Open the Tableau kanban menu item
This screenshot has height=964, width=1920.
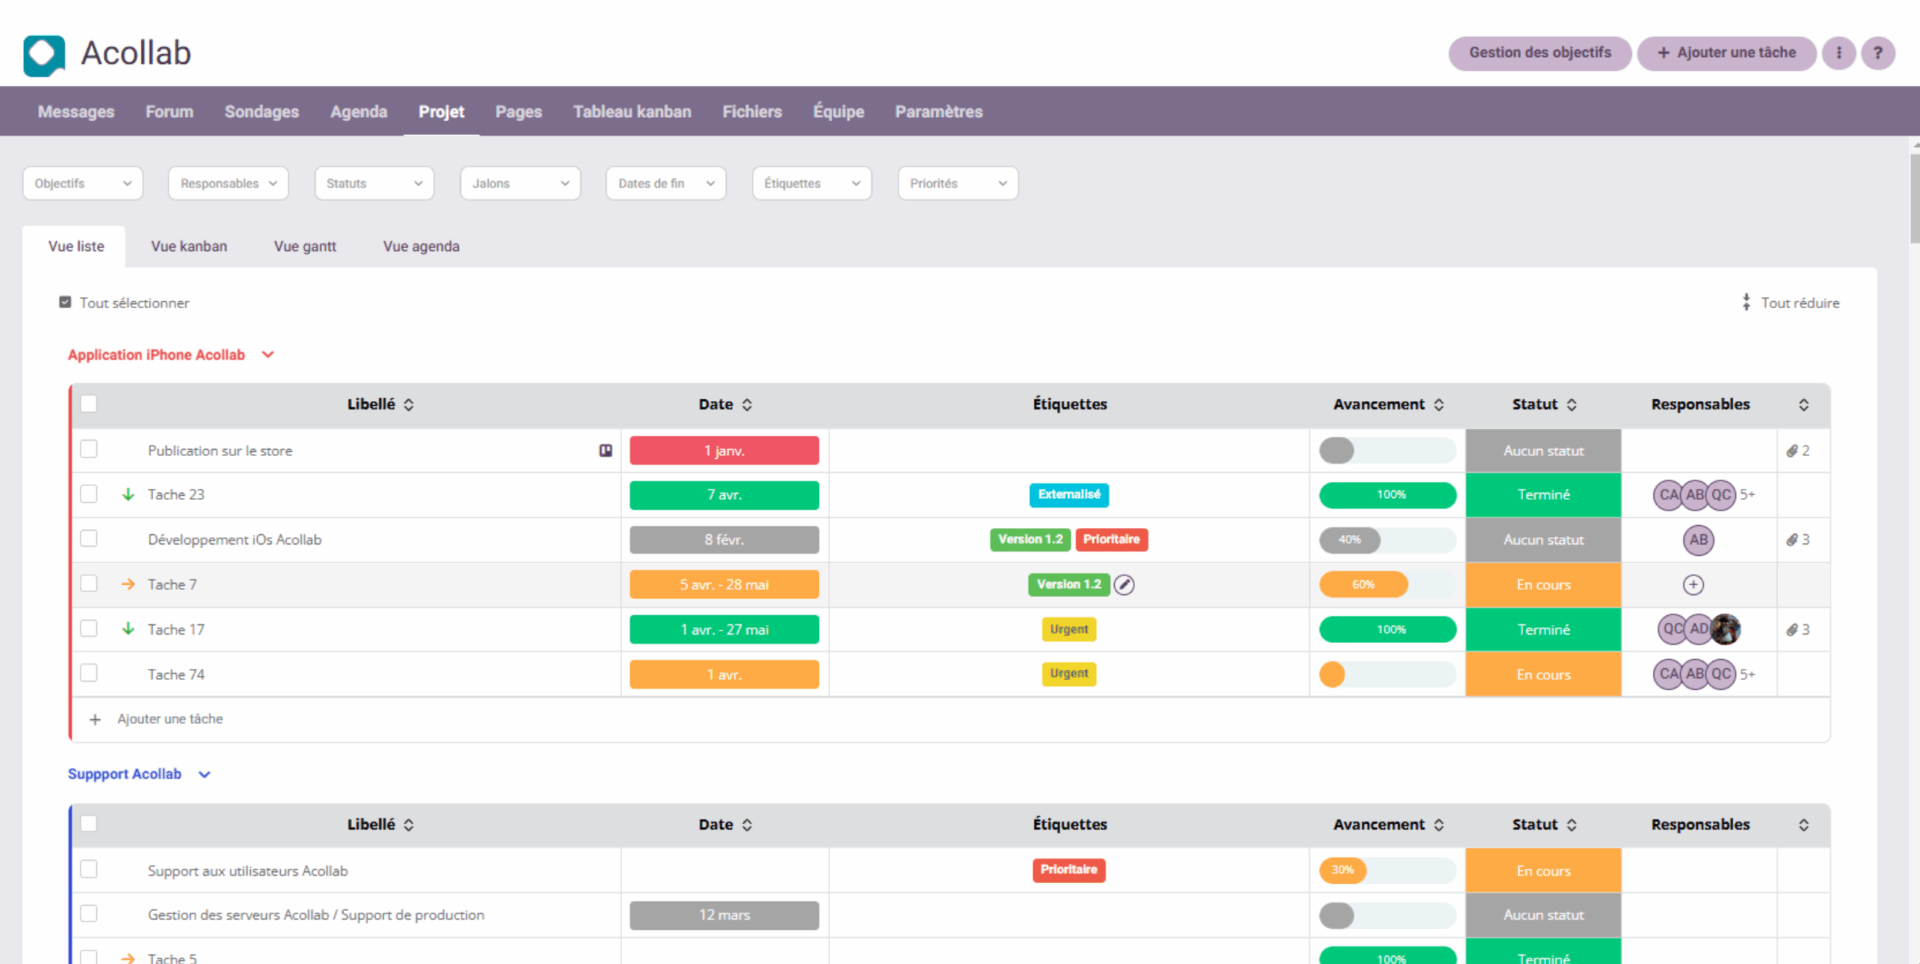(632, 111)
